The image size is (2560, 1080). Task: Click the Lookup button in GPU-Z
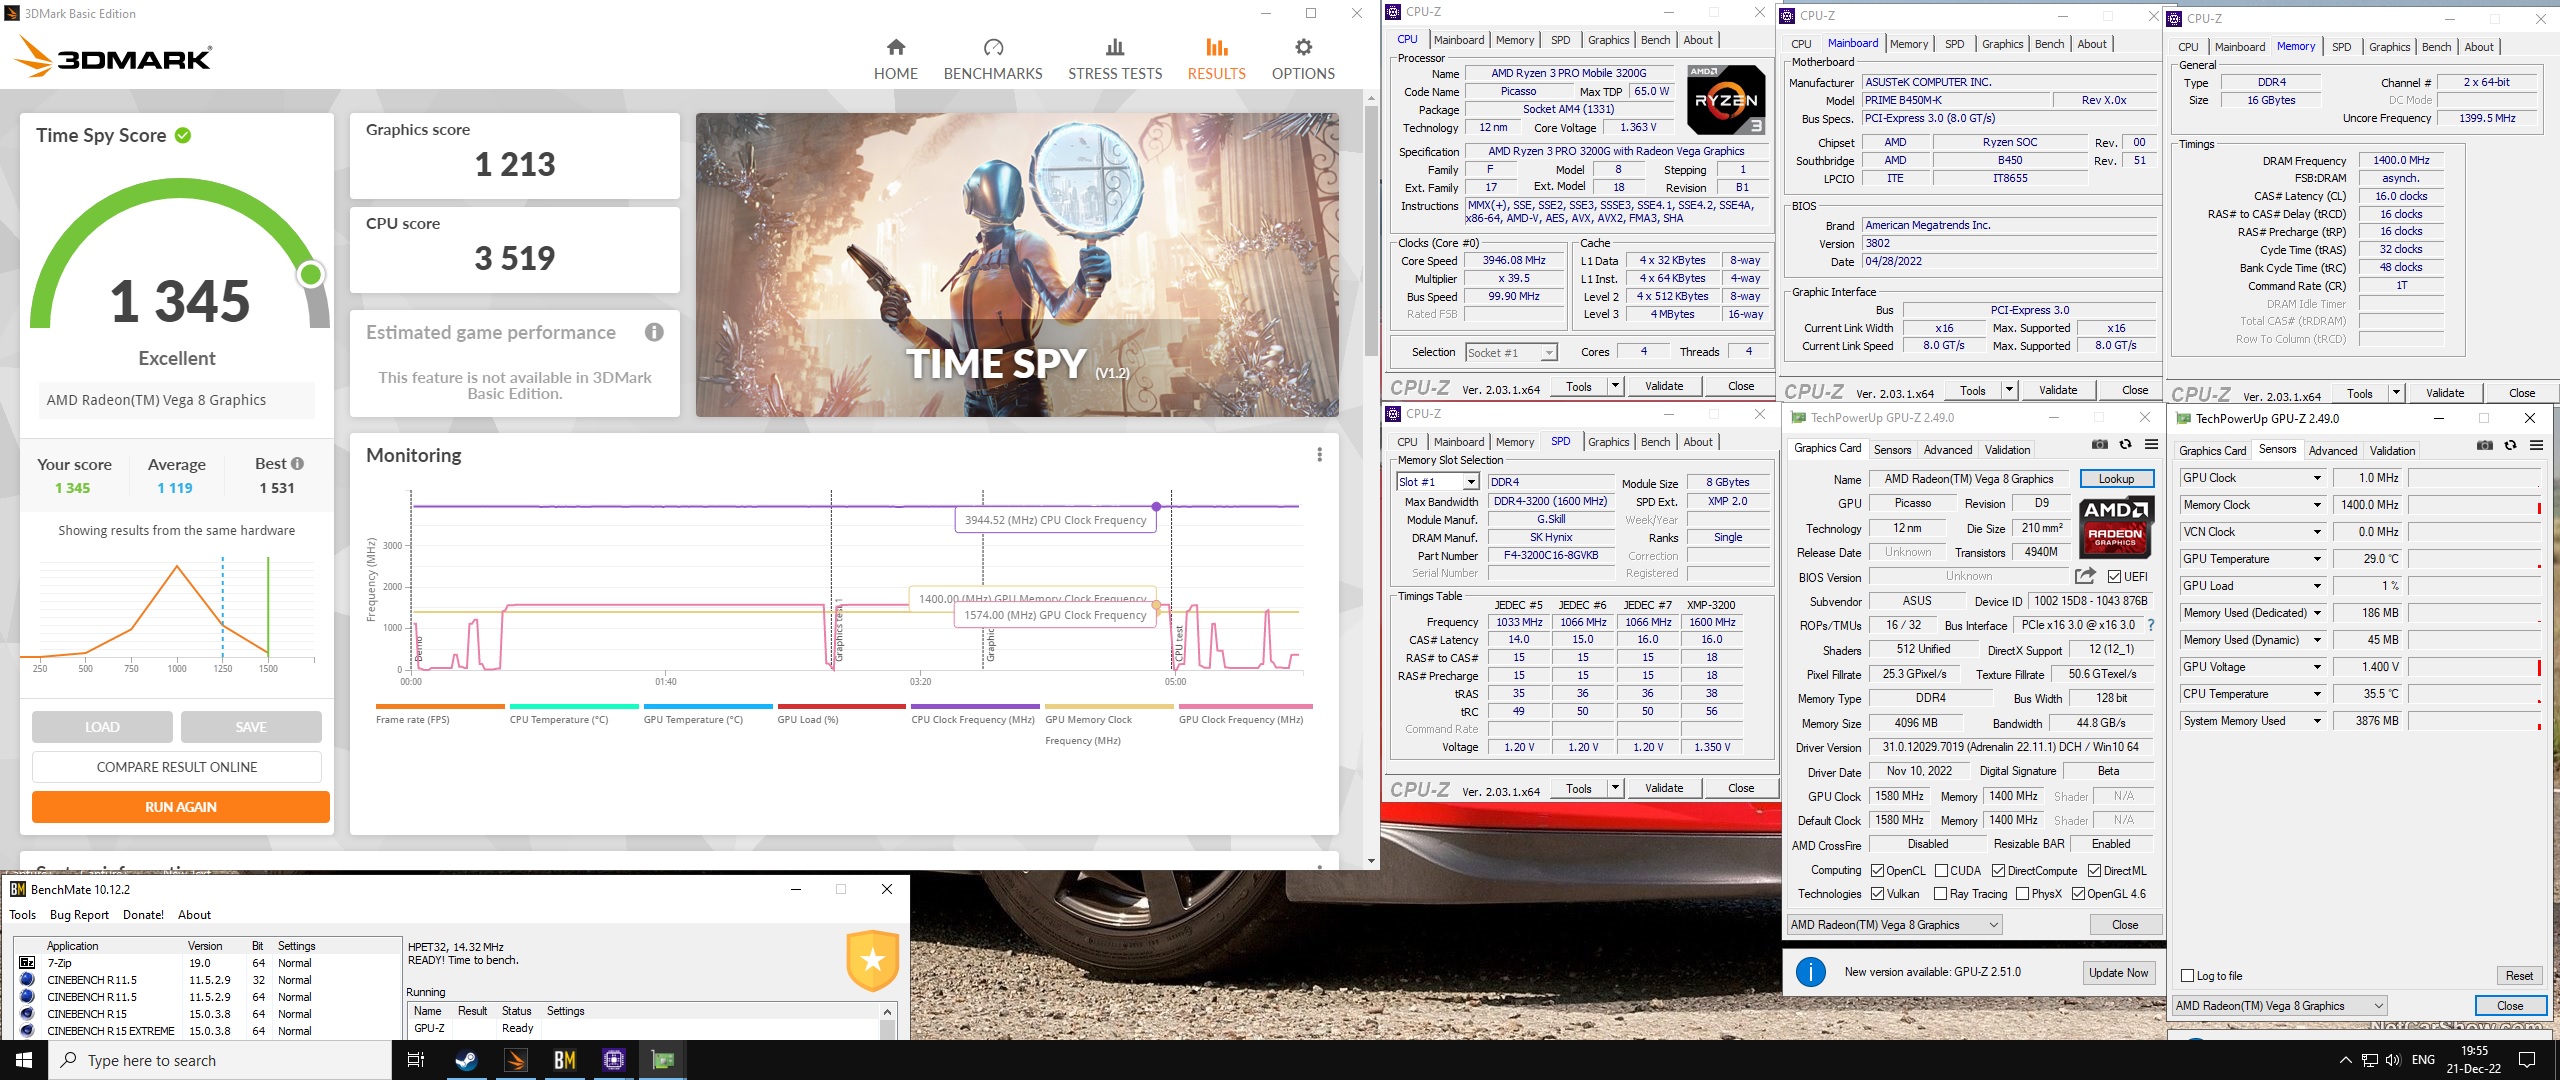tap(2116, 479)
